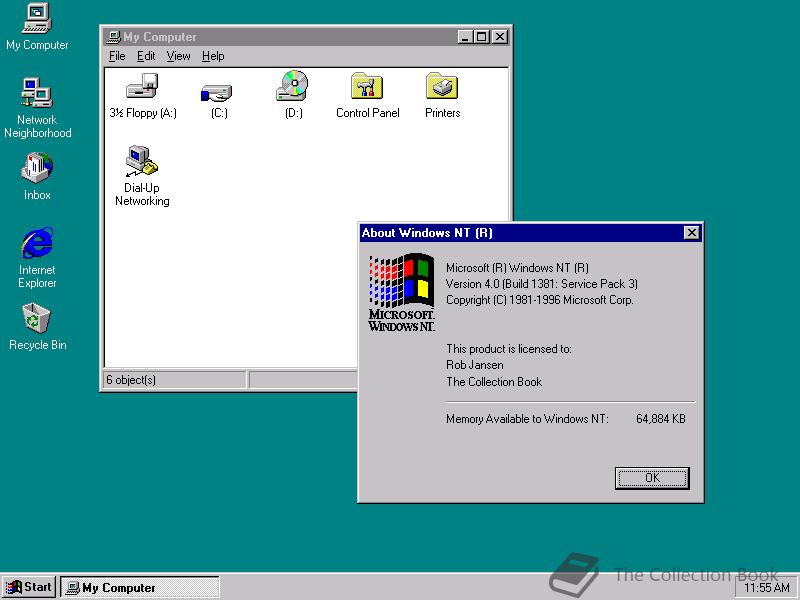Select the 3½ Floppy (A:) drive icon

click(142, 95)
